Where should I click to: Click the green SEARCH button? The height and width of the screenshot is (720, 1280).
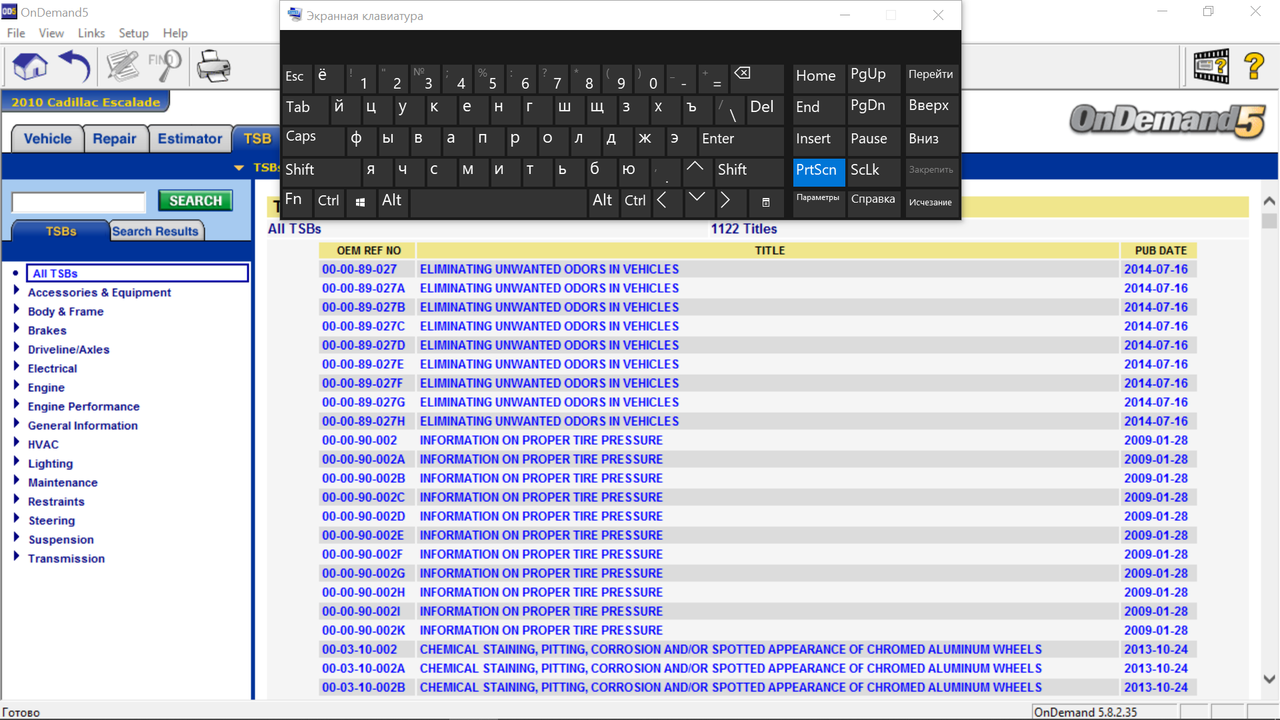point(195,201)
